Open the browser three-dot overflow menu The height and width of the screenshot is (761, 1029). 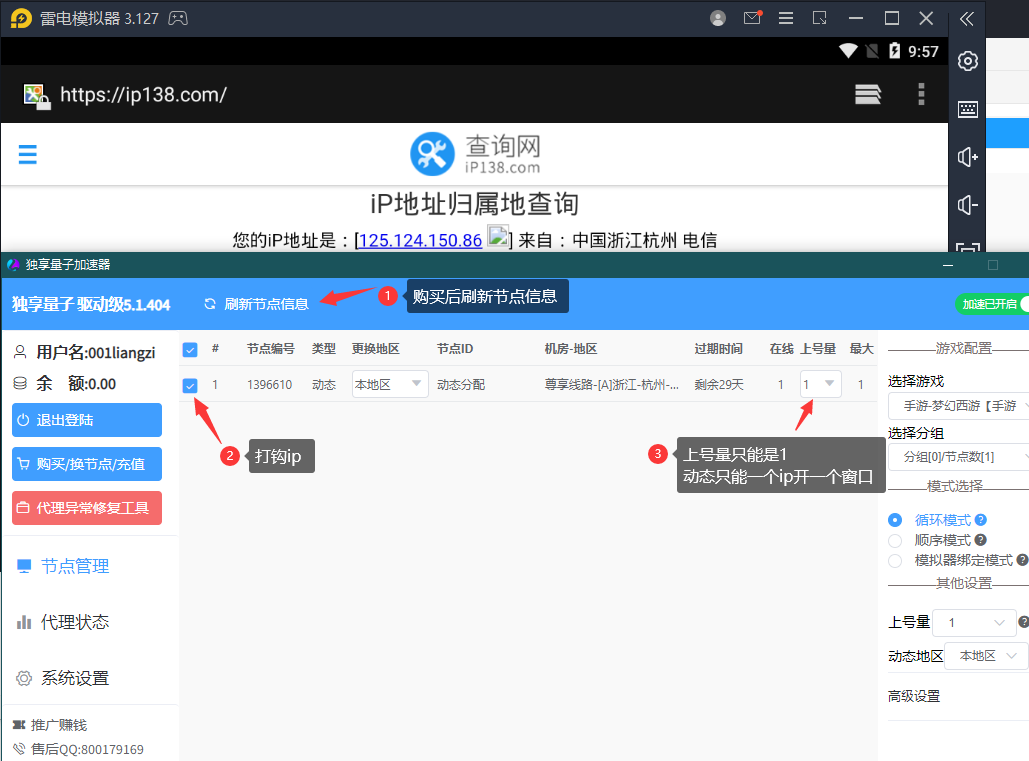pyautogui.click(x=921, y=94)
